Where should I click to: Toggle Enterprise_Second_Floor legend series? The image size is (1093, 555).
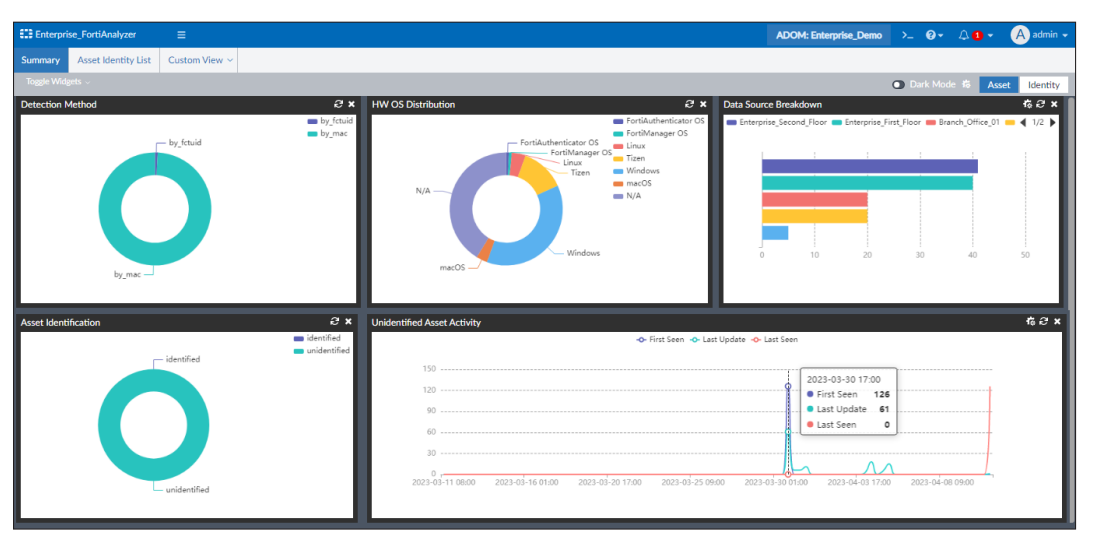(777, 123)
